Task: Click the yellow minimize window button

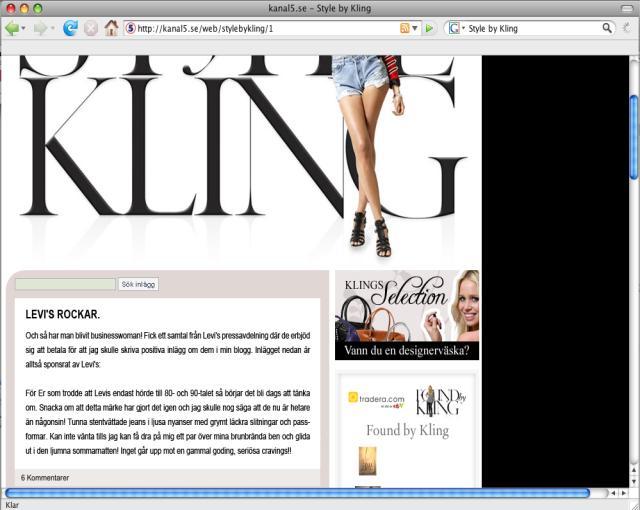Action: 24,8
